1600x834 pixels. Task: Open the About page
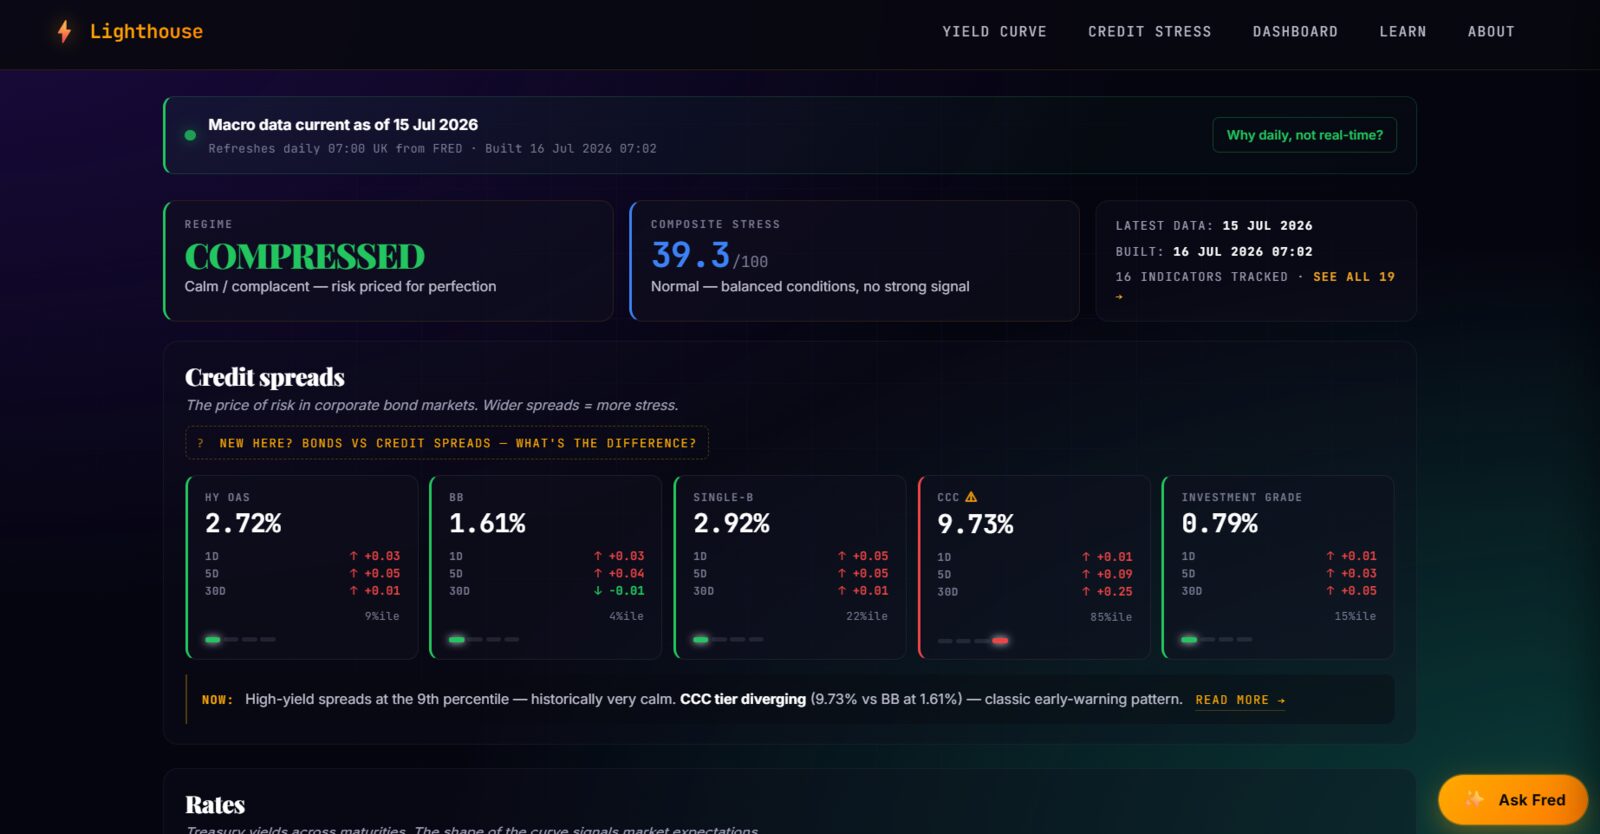[x=1491, y=32]
